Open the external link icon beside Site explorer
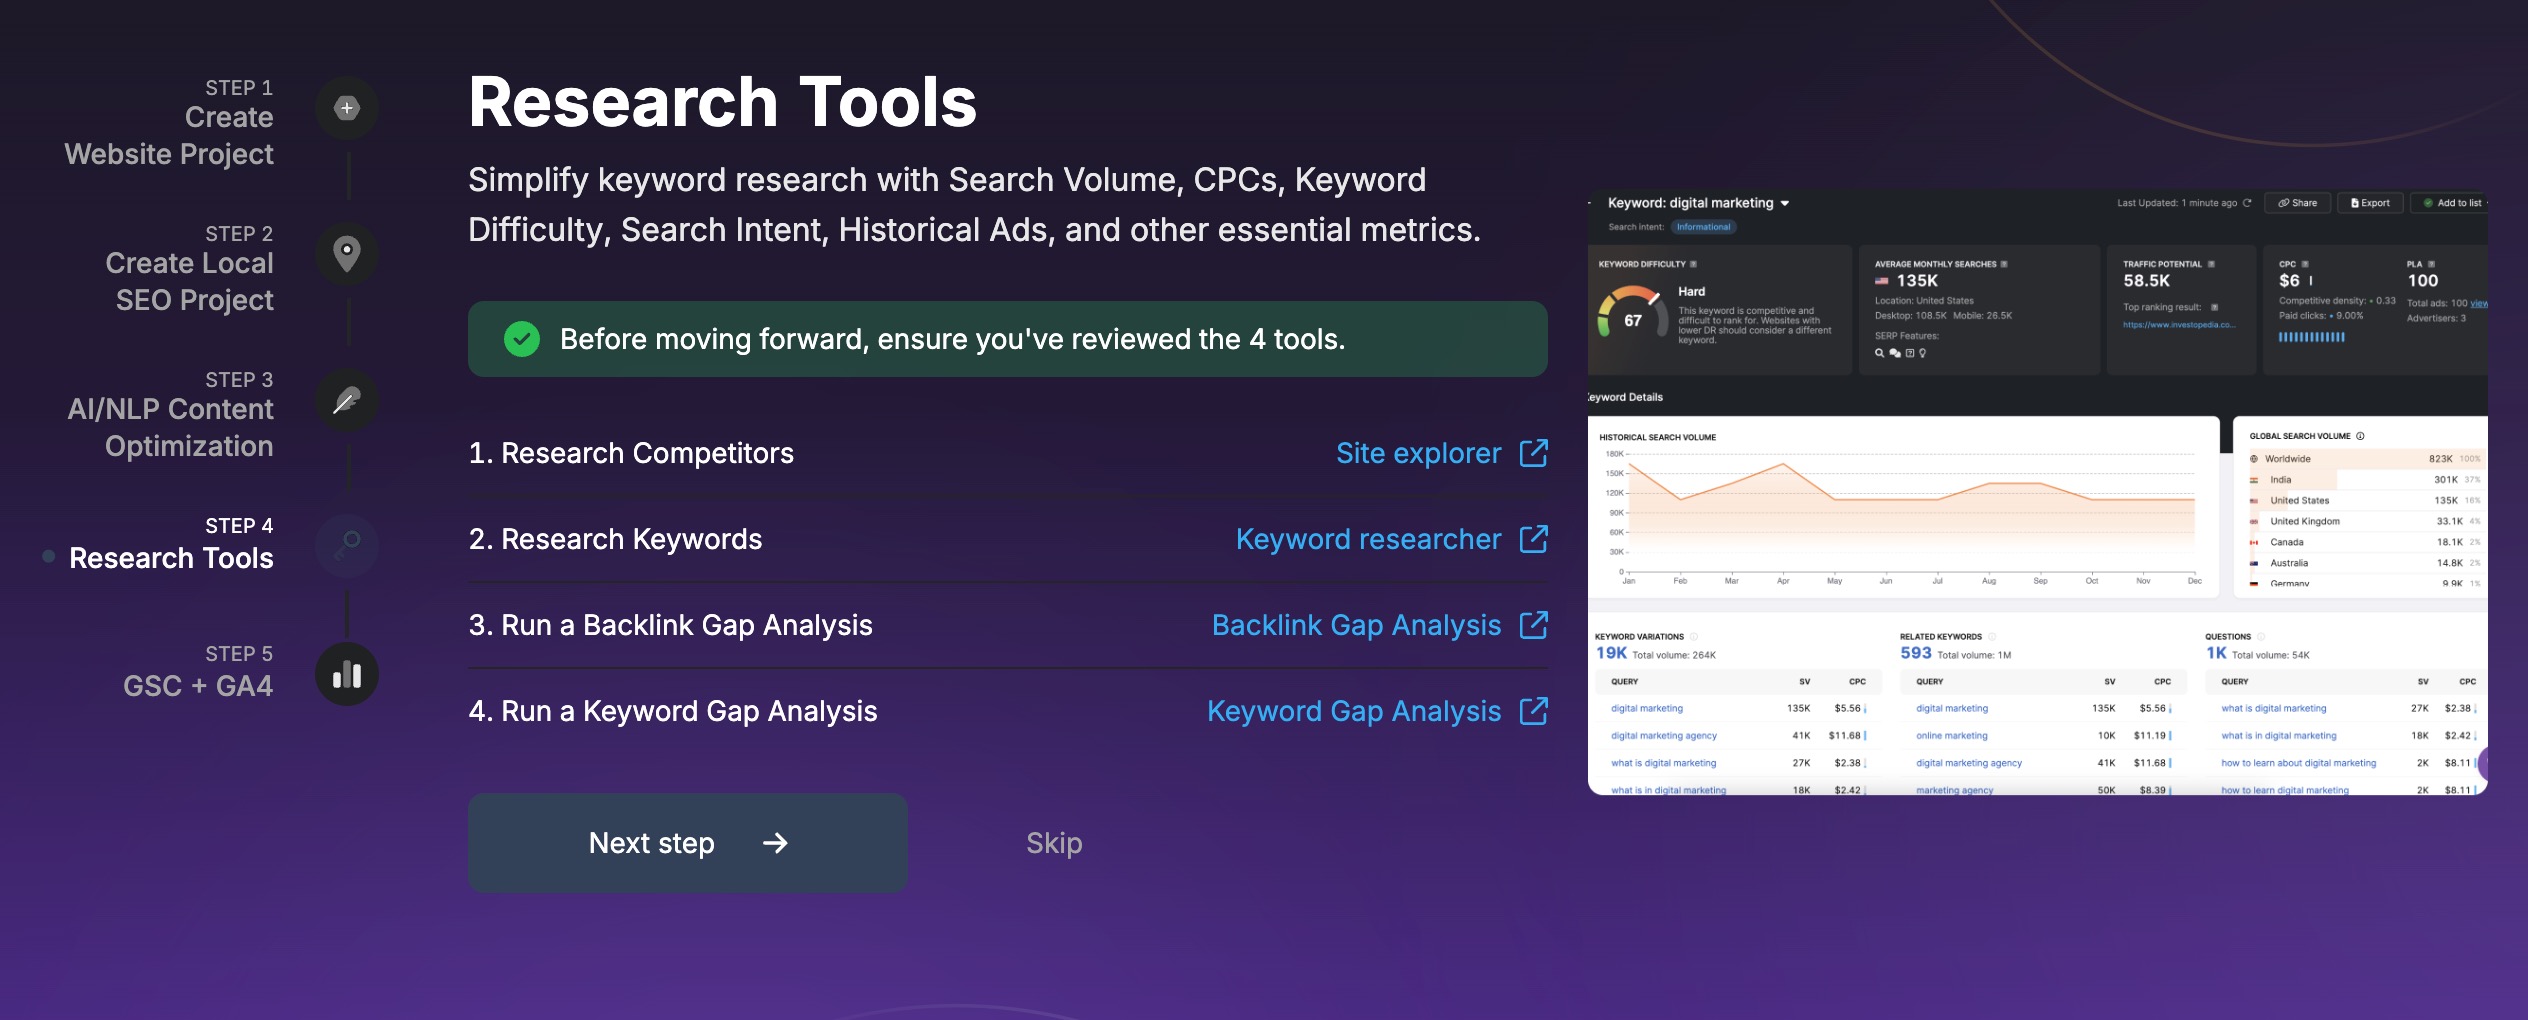 pos(1534,452)
